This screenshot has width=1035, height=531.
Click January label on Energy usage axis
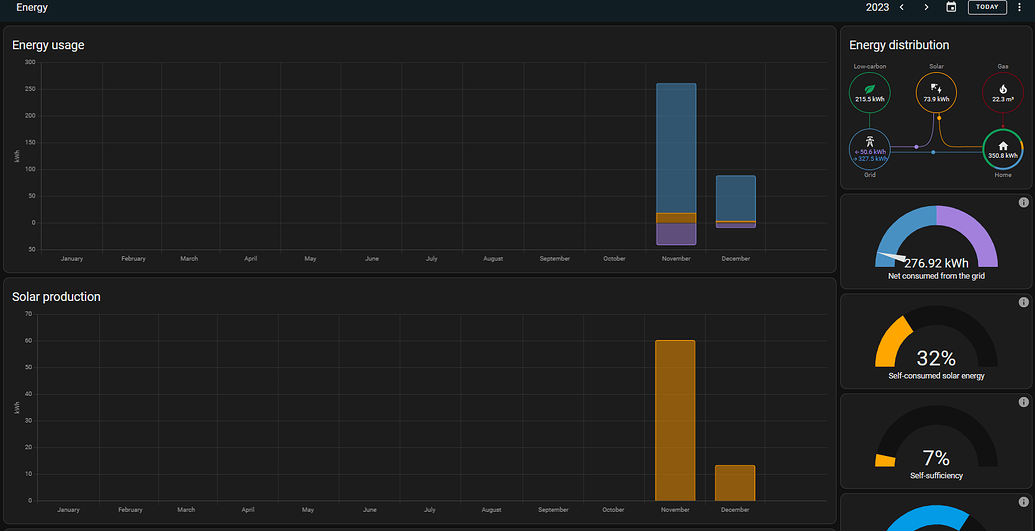pyautogui.click(x=72, y=259)
